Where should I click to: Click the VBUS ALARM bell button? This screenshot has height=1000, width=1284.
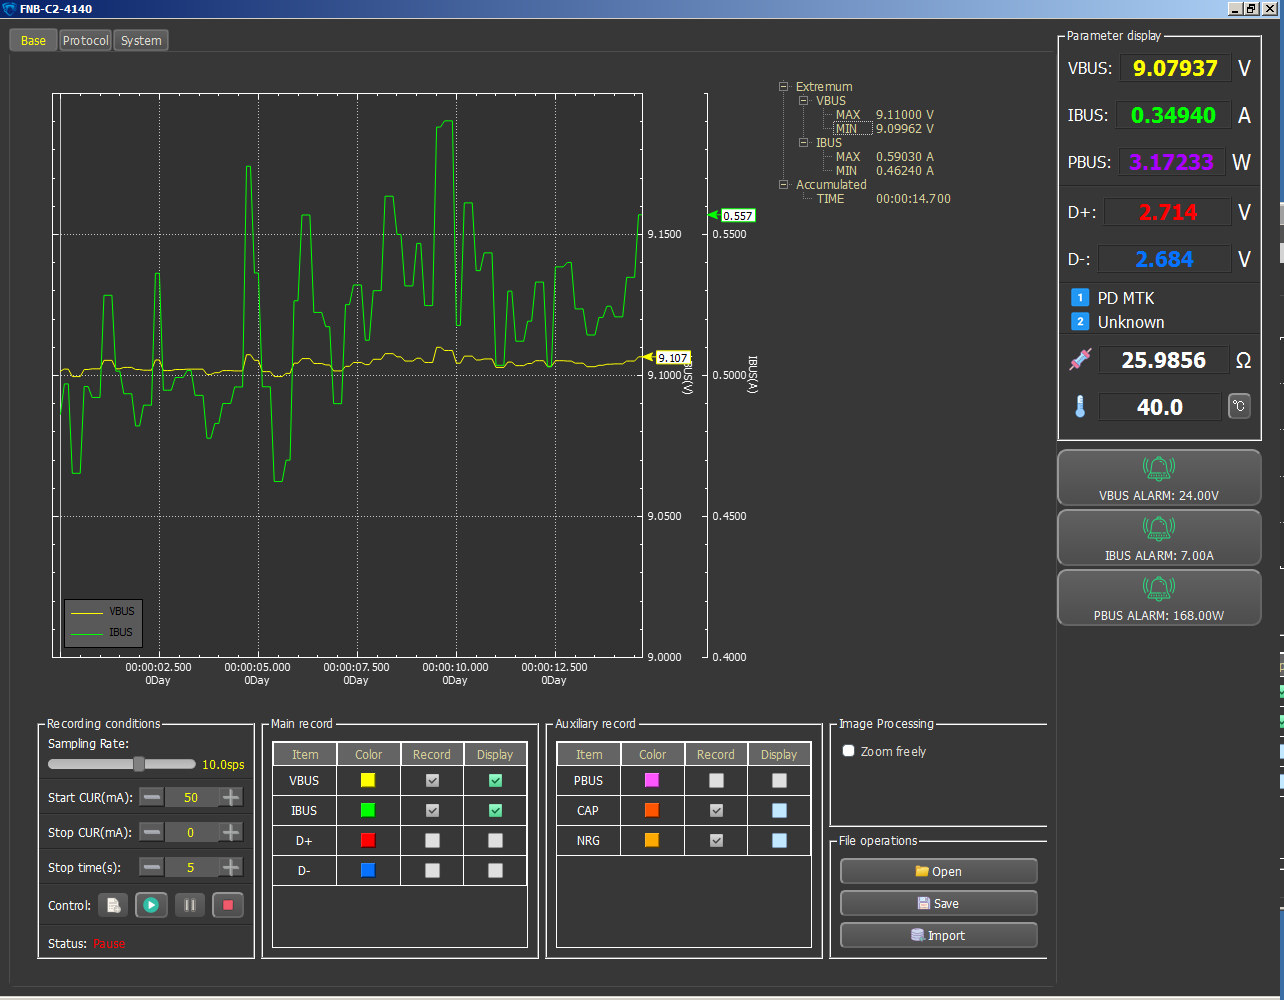point(1159,478)
